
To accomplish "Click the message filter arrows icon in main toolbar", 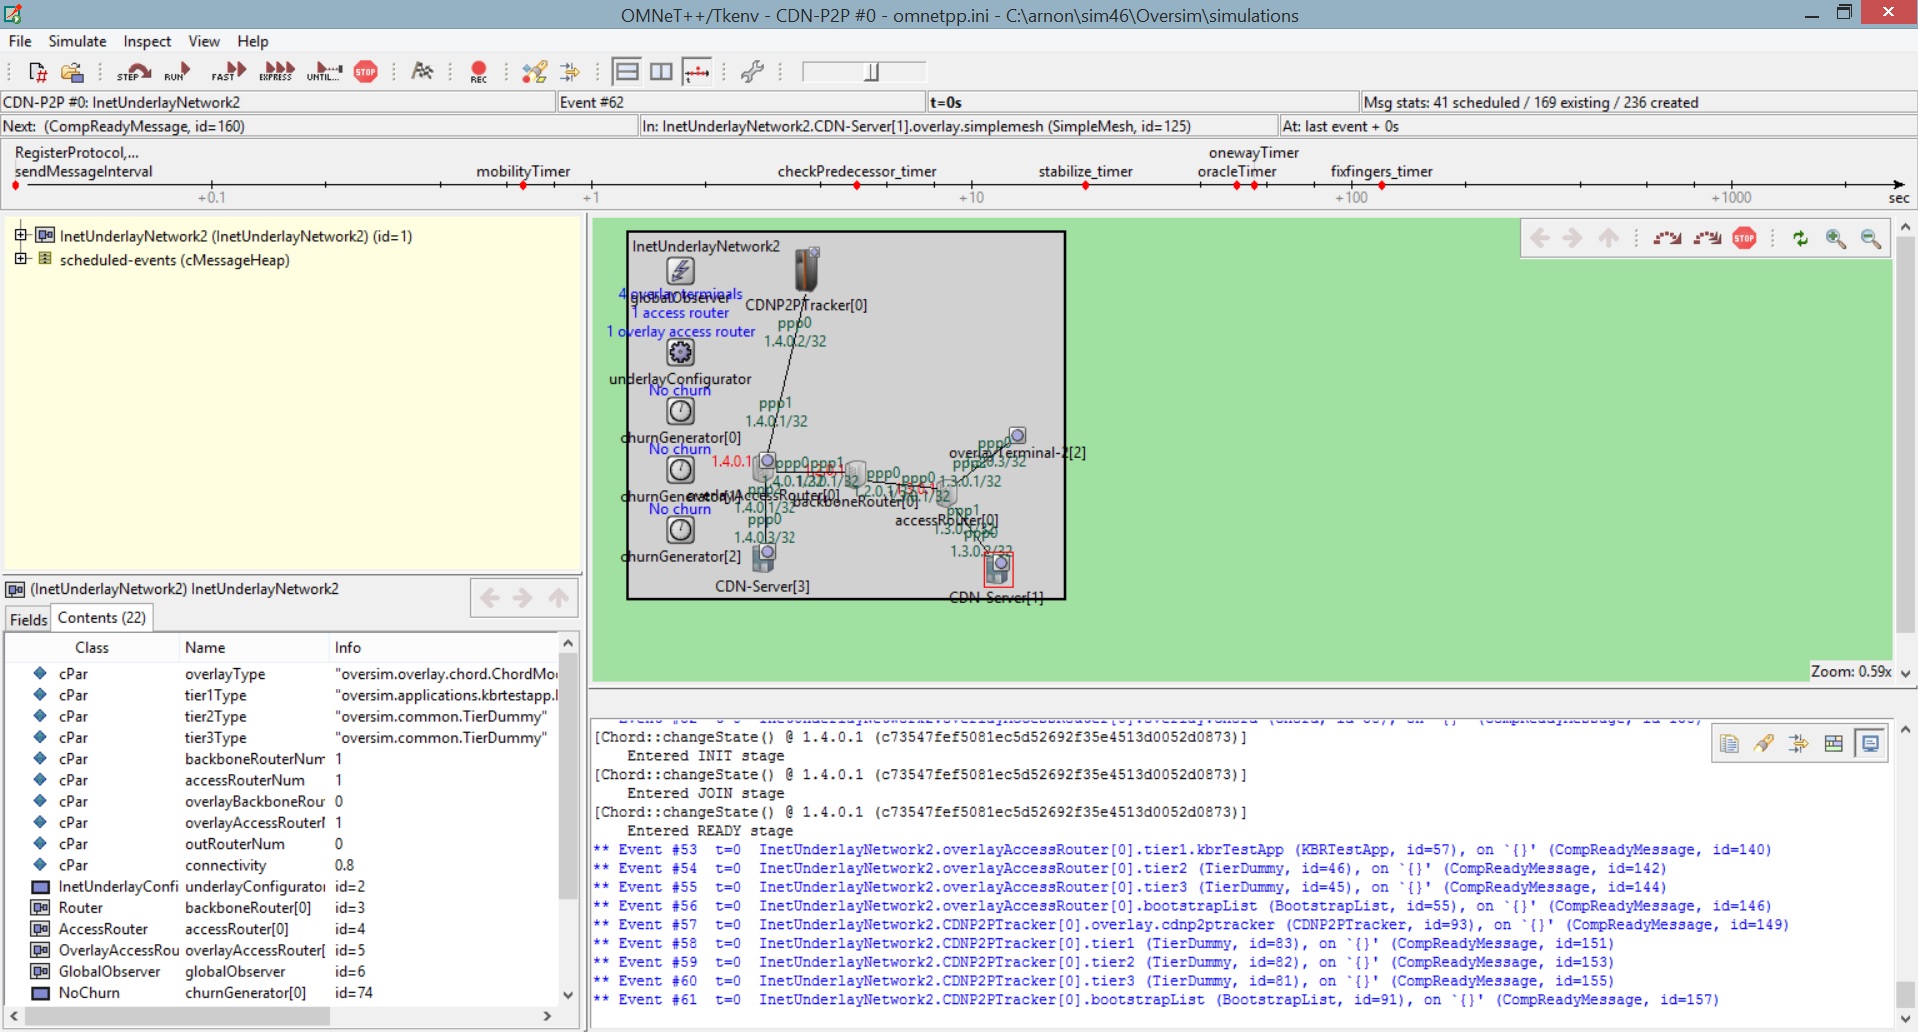I will (570, 72).
